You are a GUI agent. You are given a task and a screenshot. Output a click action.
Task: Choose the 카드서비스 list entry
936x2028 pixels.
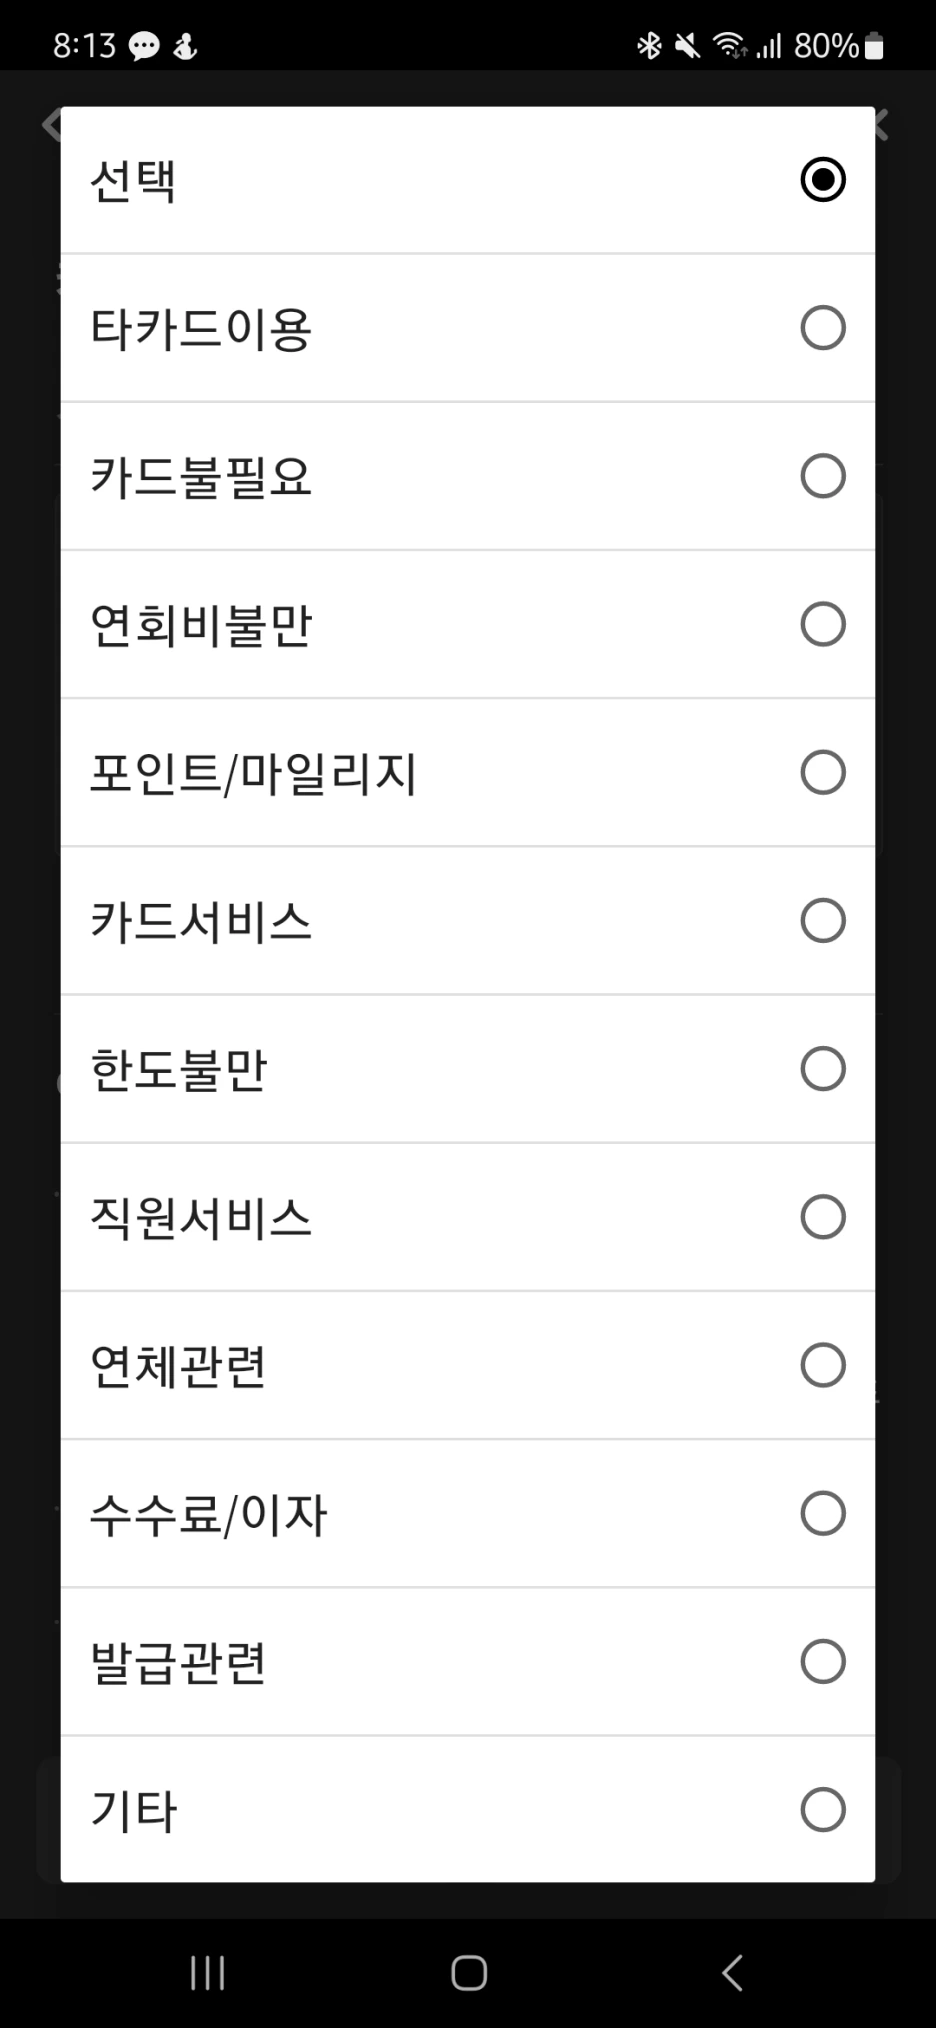click(468, 921)
